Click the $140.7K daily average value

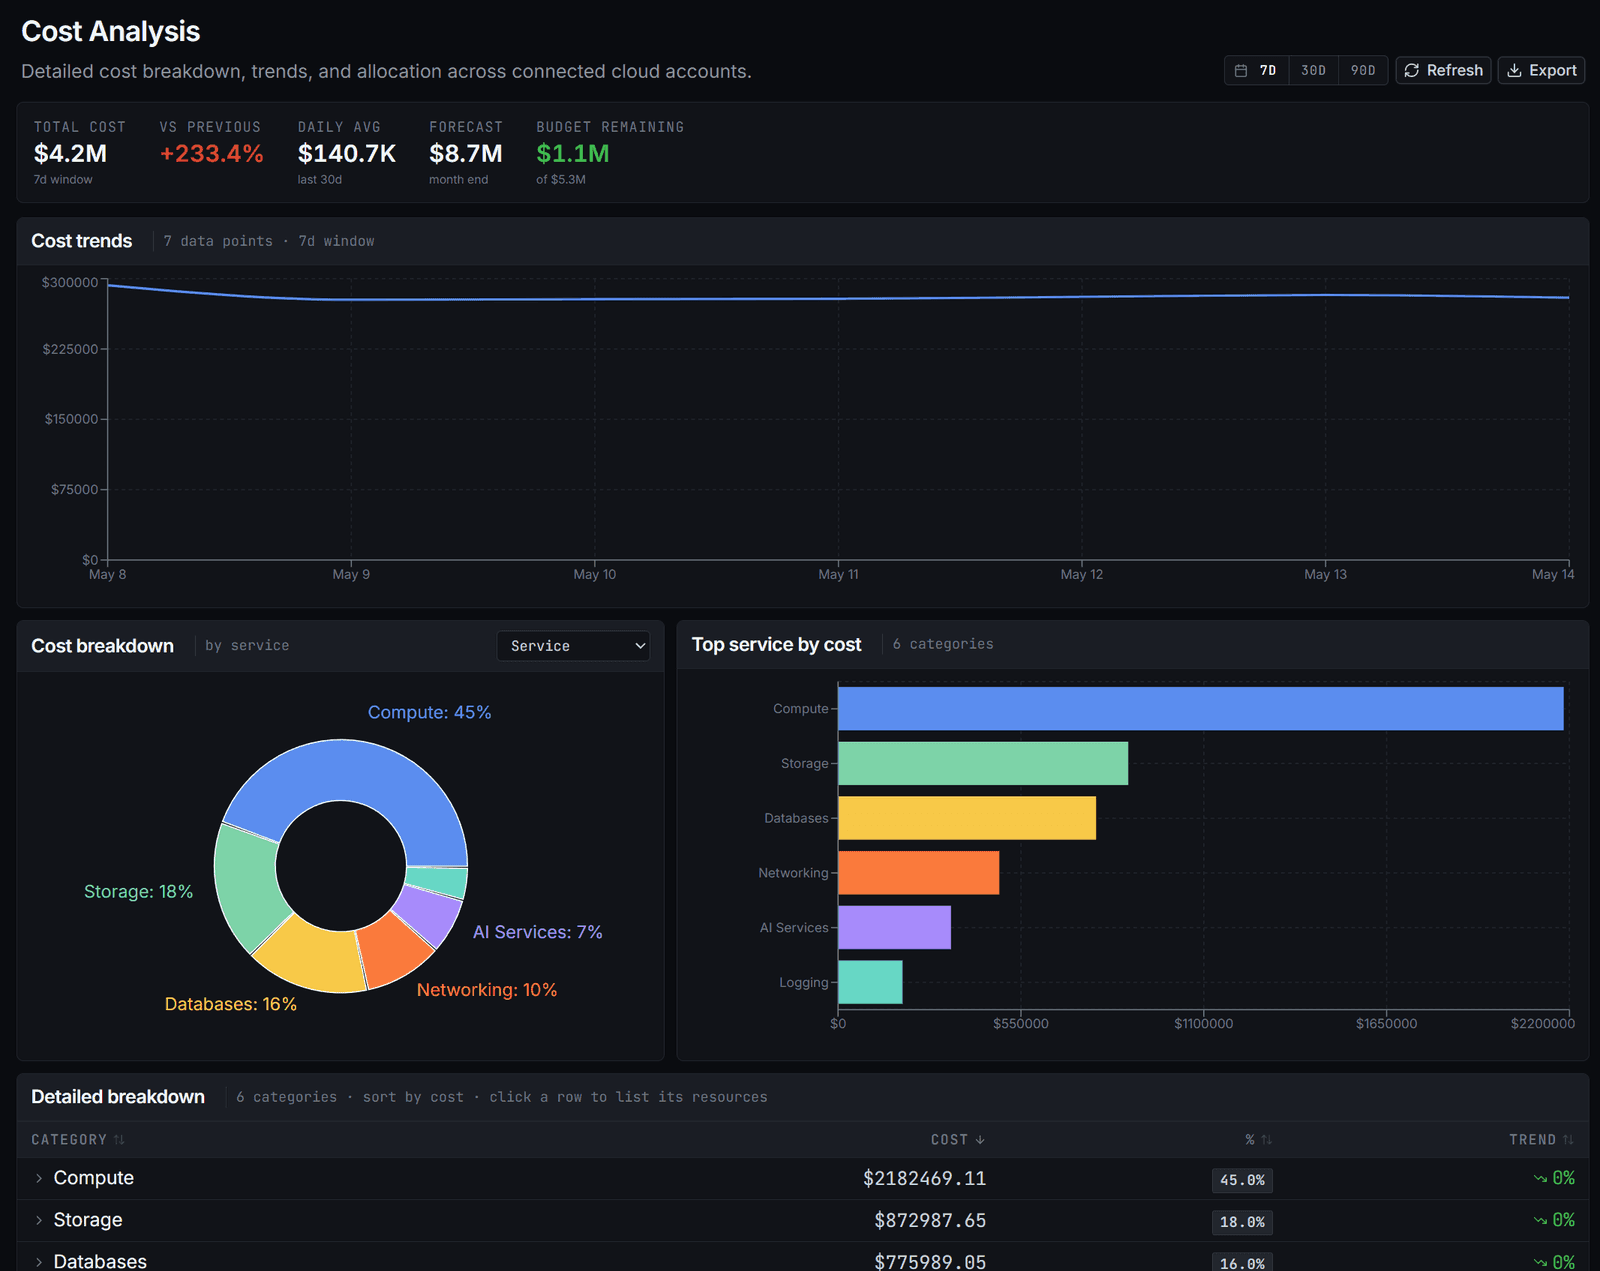(x=347, y=154)
